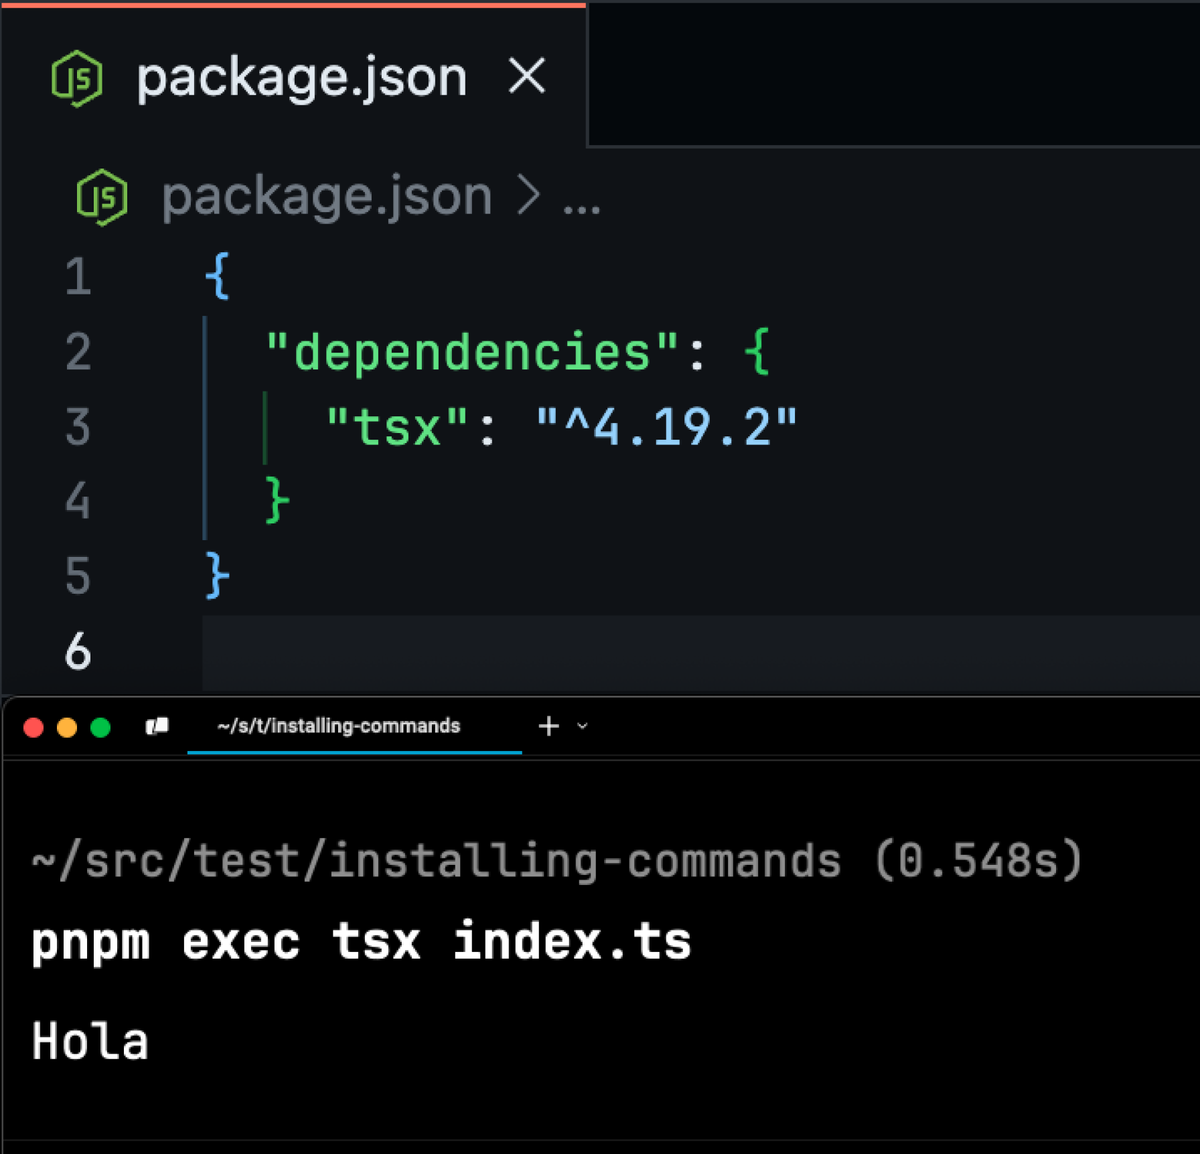Open a new terminal tab with plus

tap(548, 726)
